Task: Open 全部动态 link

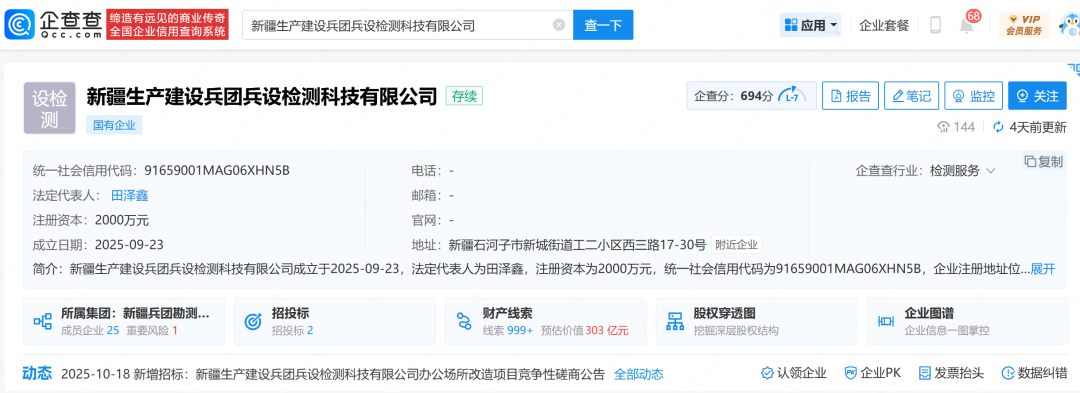Action: pyautogui.click(x=638, y=374)
